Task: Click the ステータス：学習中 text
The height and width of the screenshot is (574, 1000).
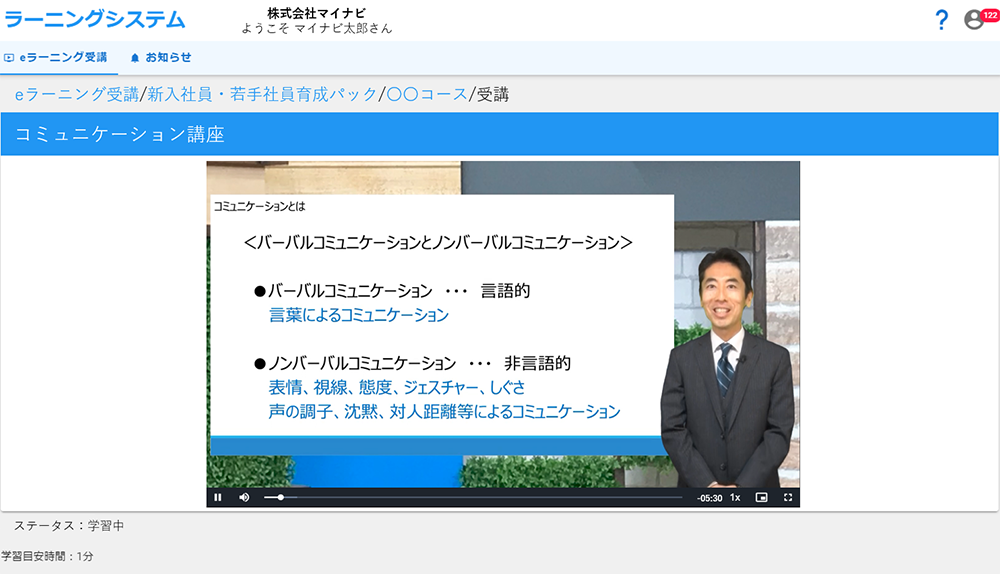Action: 69,526
